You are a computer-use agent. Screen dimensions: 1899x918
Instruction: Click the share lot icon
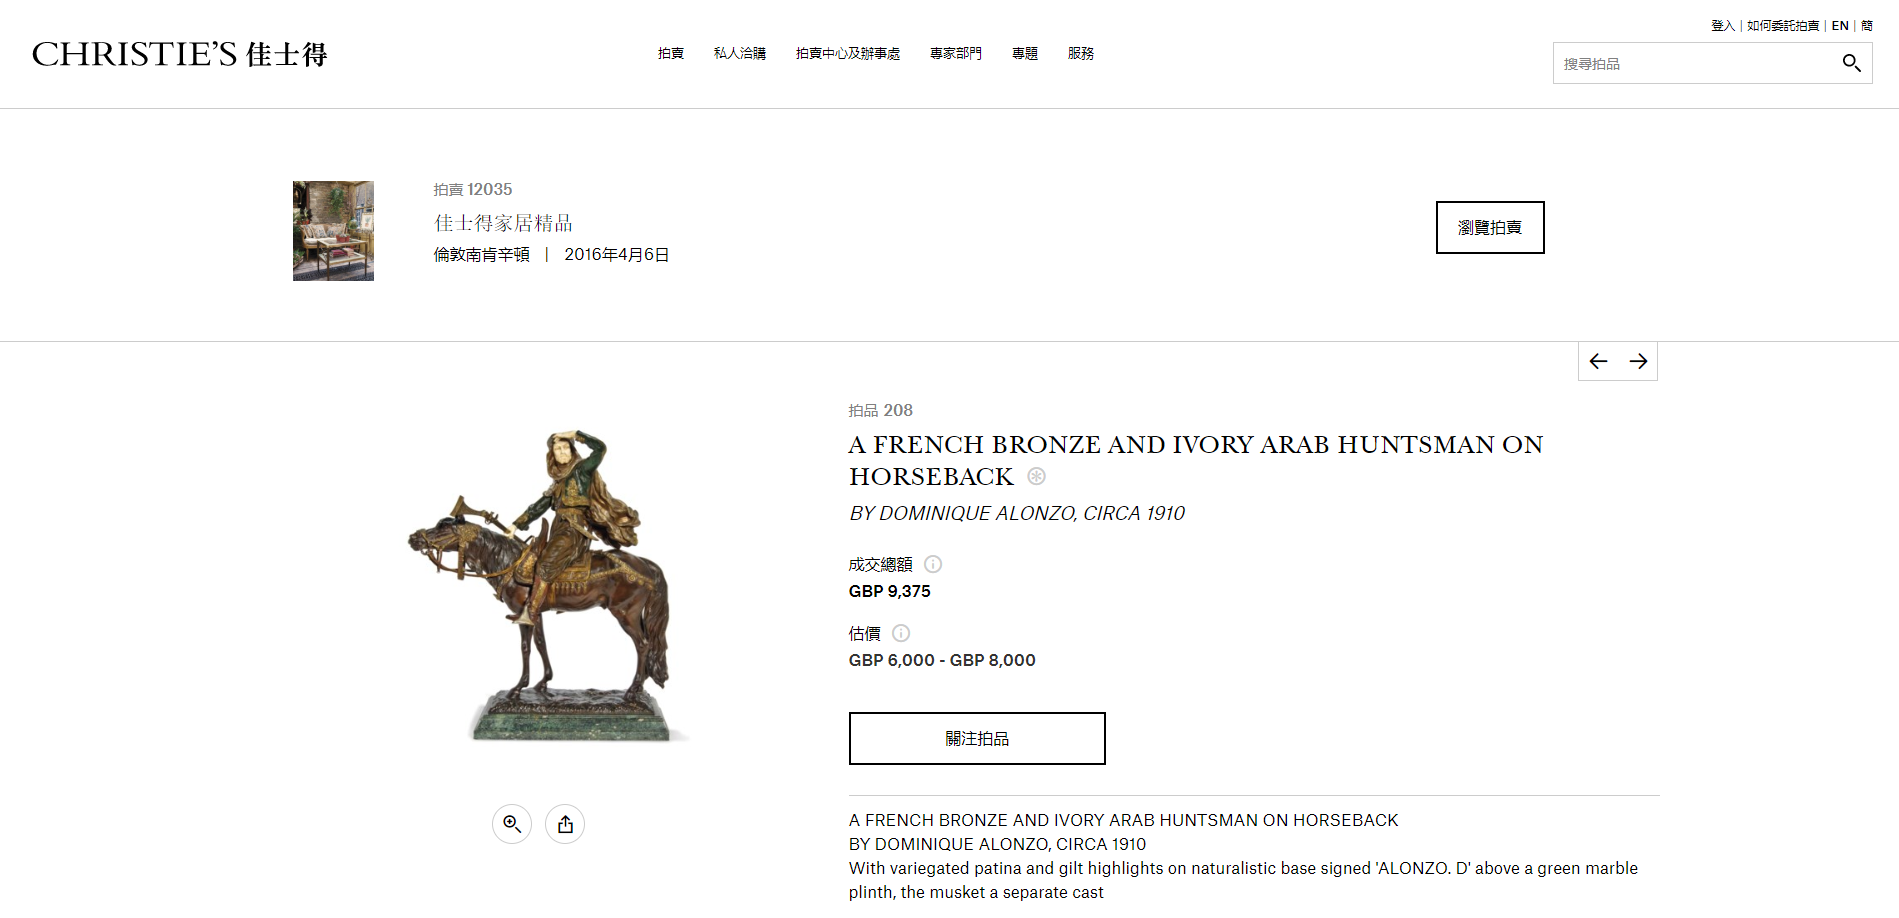point(565,824)
